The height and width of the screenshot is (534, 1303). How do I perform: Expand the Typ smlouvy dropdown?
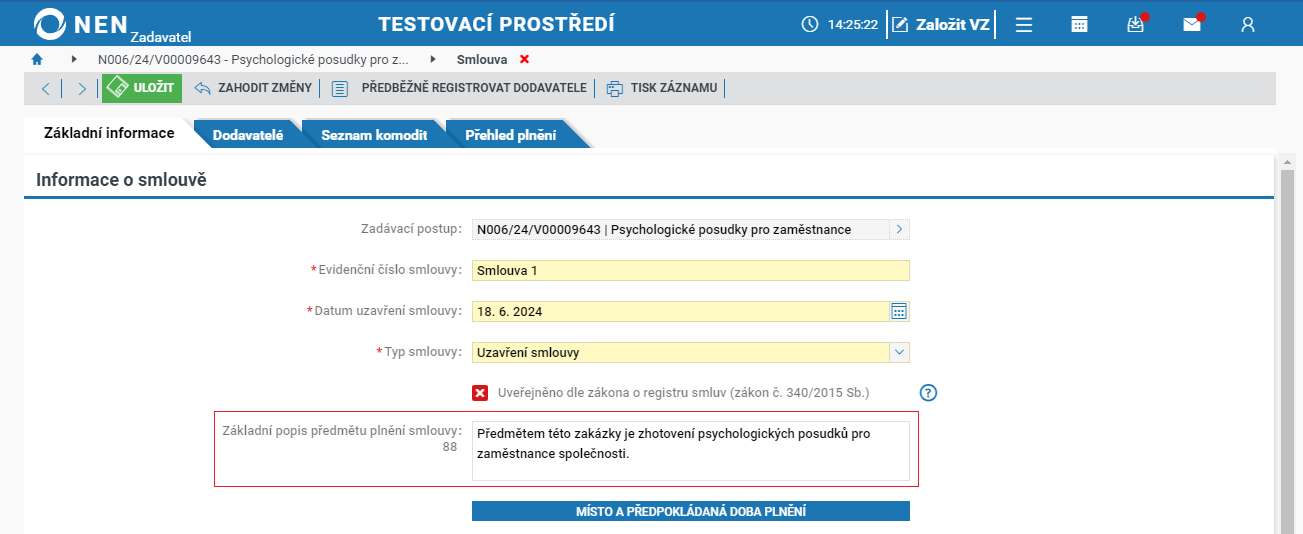click(x=899, y=352)
